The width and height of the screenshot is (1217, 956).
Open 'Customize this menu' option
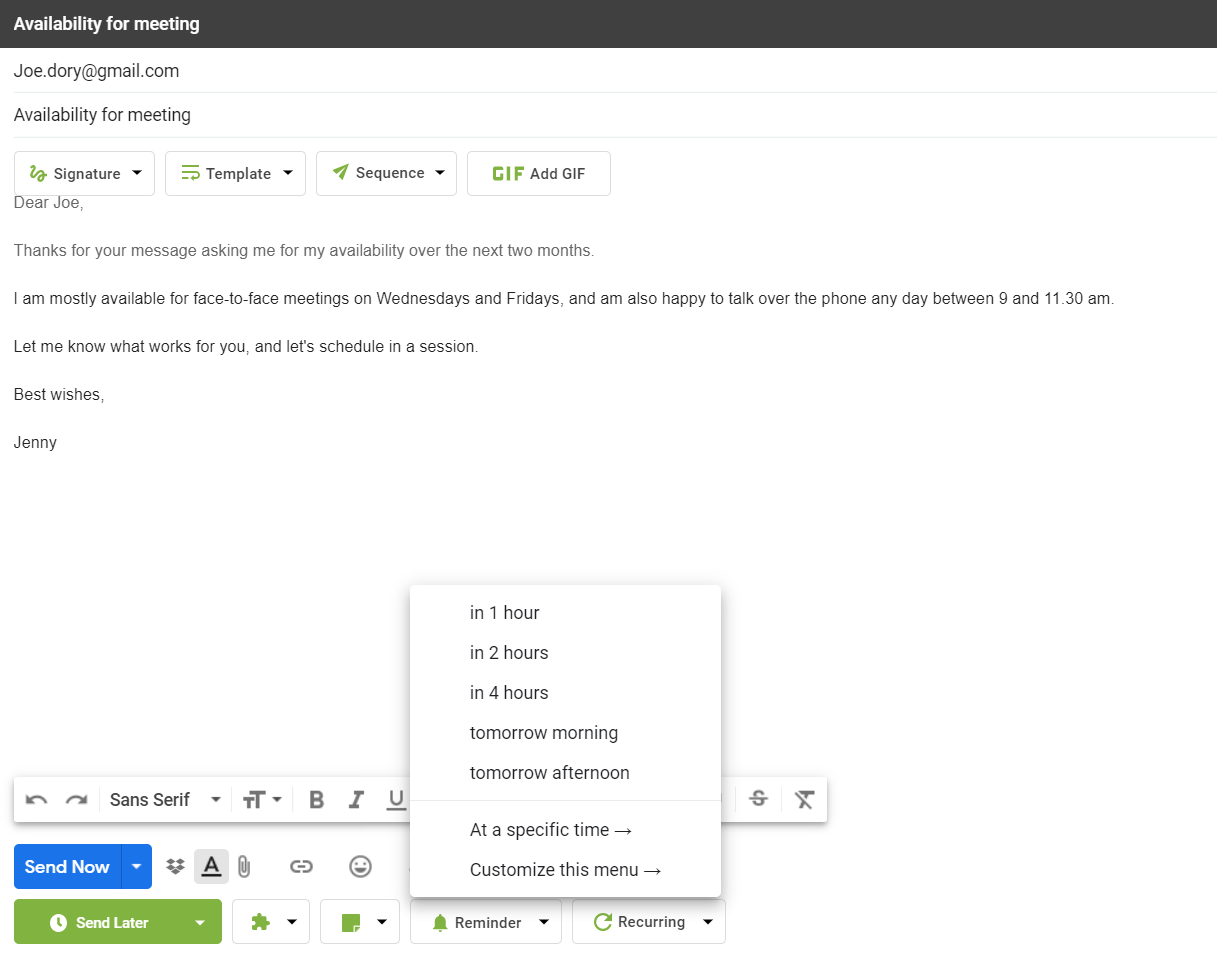pos(565,870)
